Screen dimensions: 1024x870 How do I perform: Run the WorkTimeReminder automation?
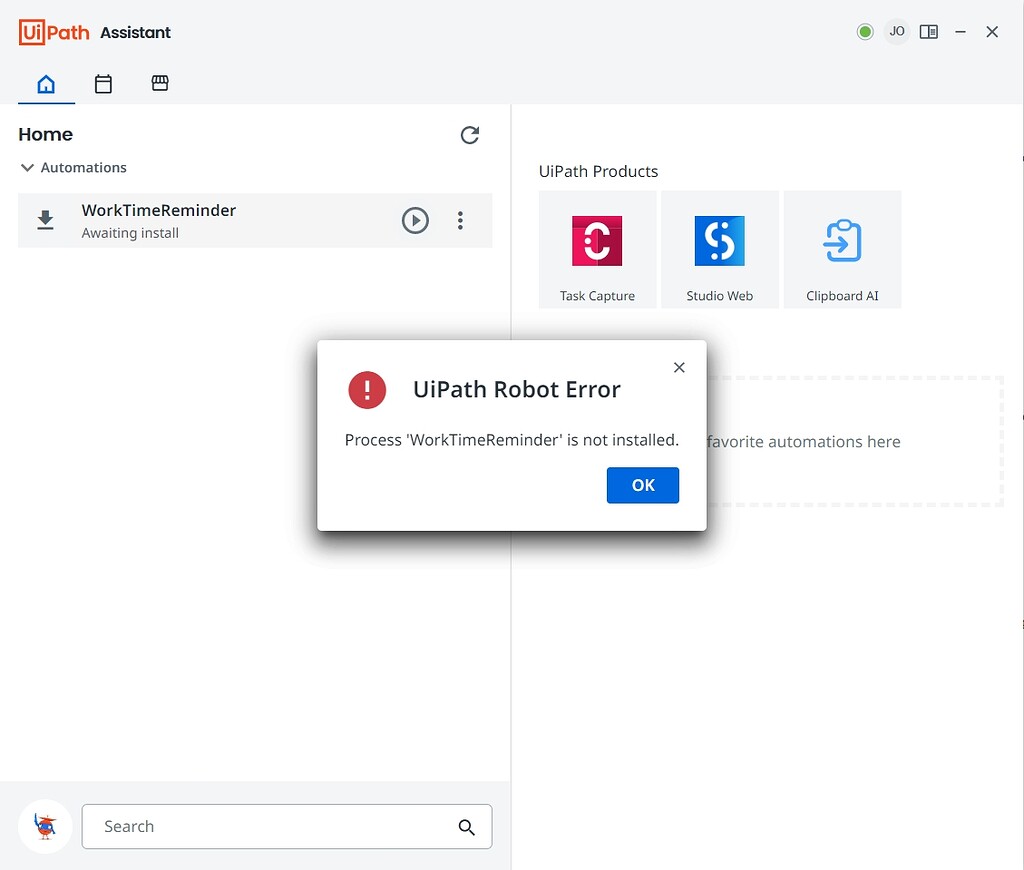(x=415, y=220)
